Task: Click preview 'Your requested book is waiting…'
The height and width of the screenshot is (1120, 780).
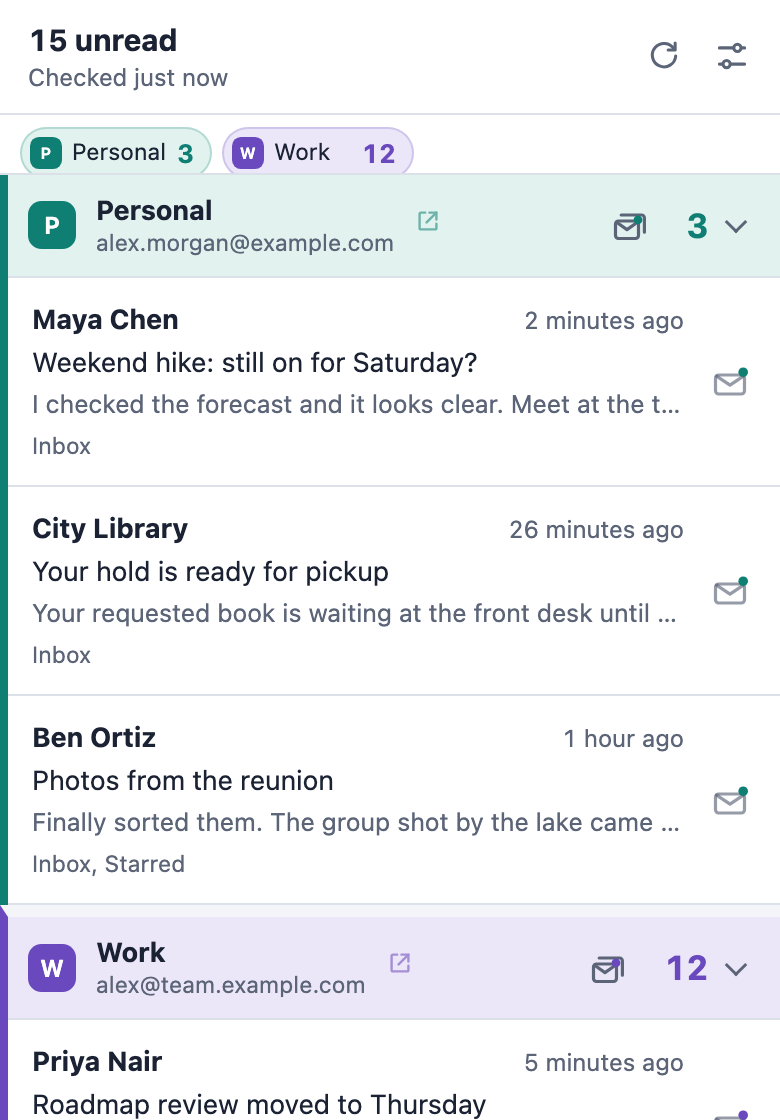Action: [x=355, y=614]
